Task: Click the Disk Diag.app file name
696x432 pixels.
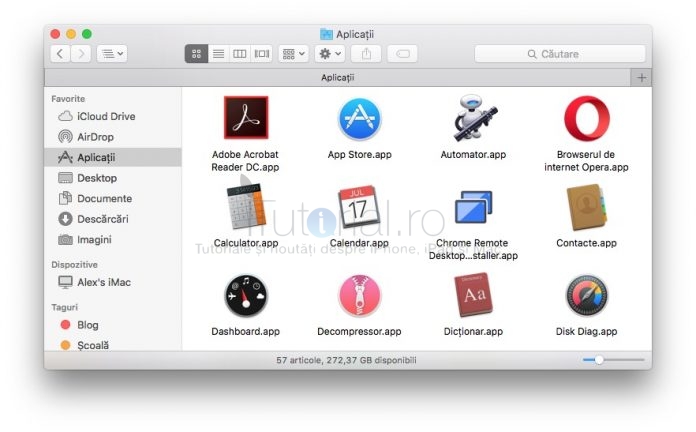Action: (x=586, y=331)
